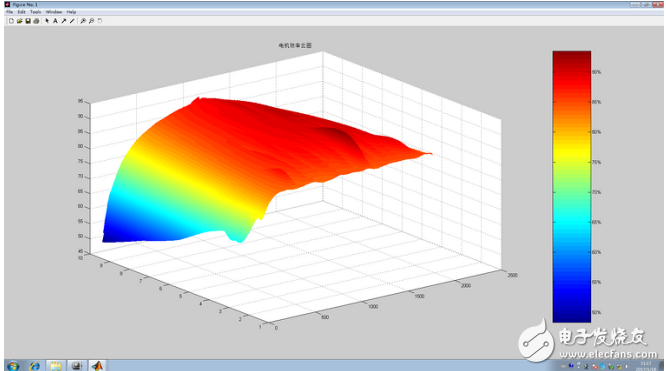Open the Window menu
666x371 pixels.
54,12
